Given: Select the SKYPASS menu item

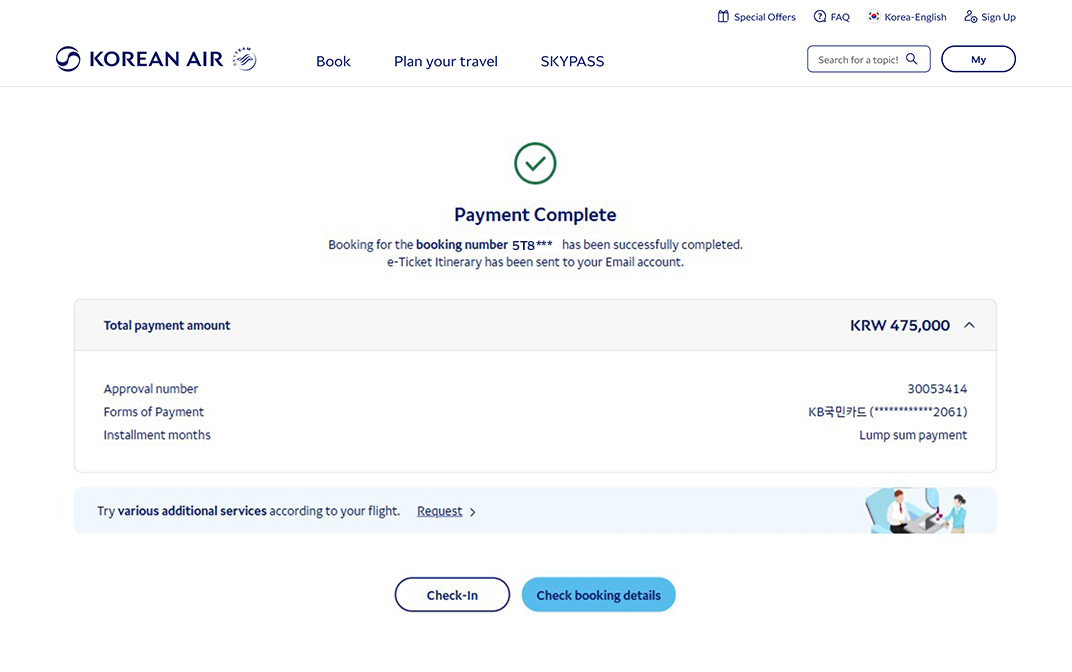Looking at the screenshot, I should [x=572, y=61].
